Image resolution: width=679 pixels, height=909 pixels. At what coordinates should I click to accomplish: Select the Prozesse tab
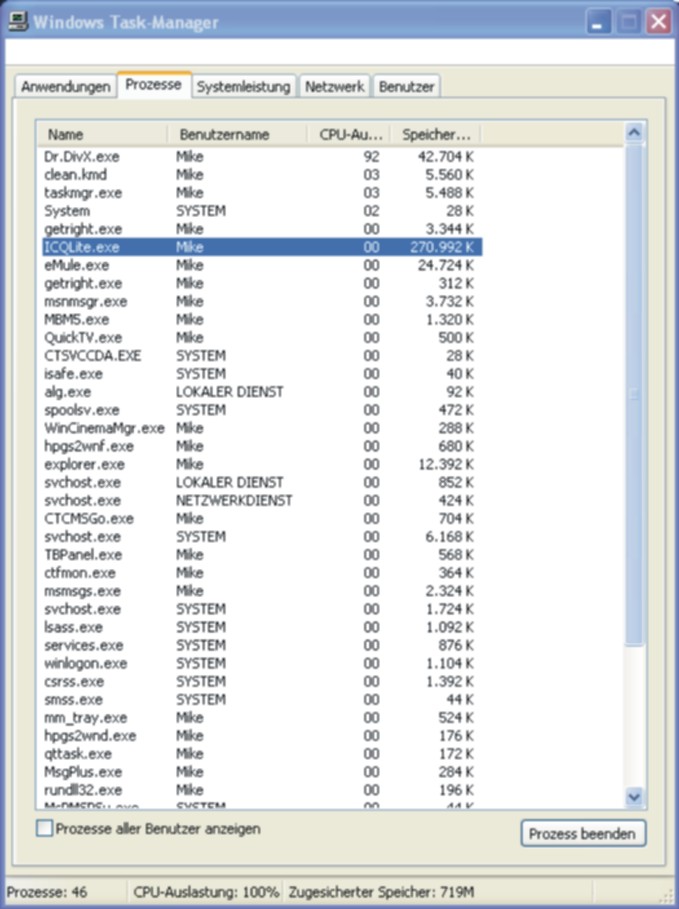click(x=154, y=85)
